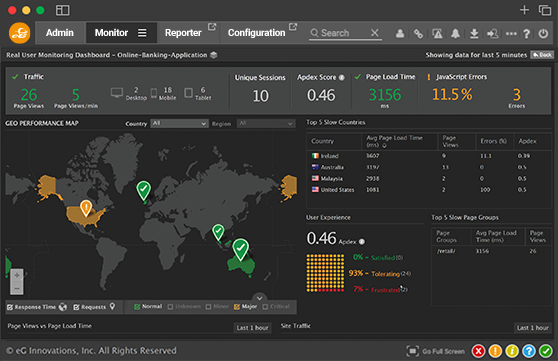Click the download icon in toolbar
Viewport: 558px width, 361px height.
[474, 34]
